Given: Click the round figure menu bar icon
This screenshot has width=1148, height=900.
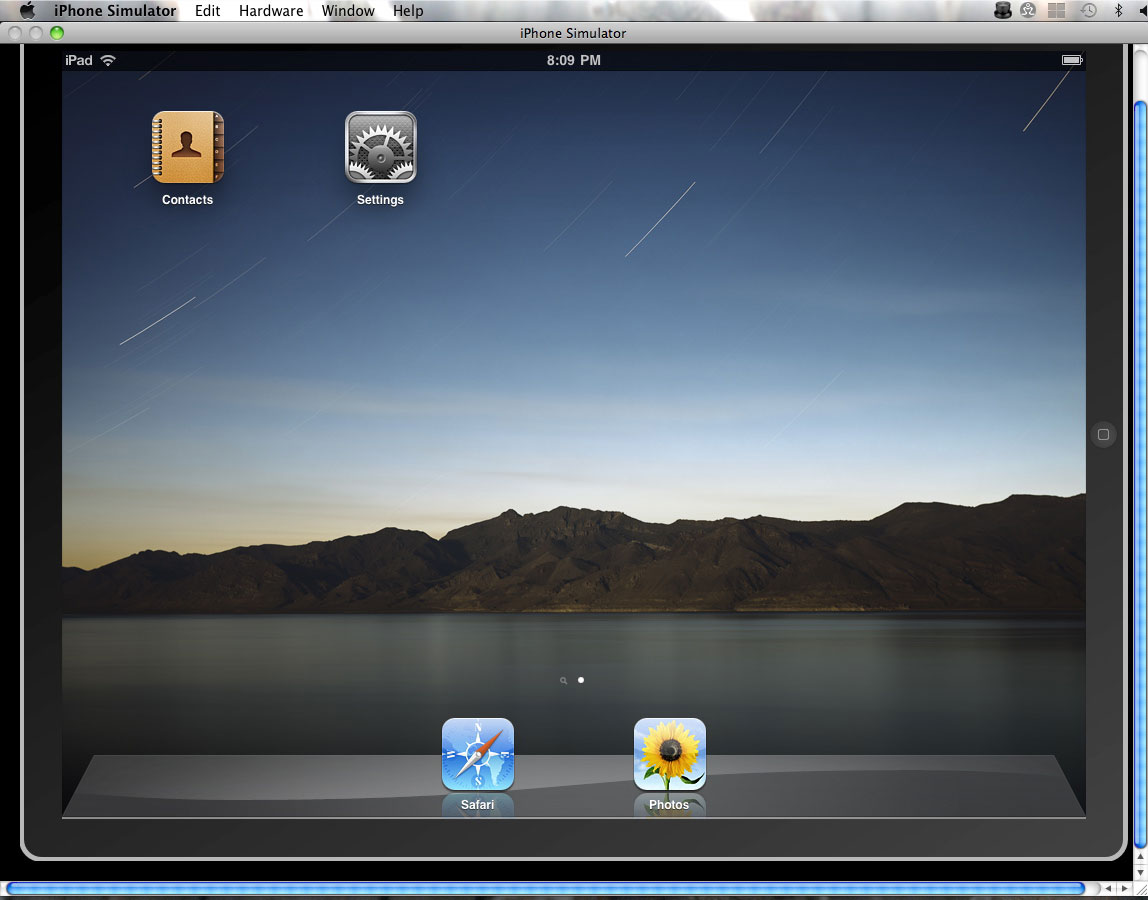Looking at the screenshot, I should click(1028, 10).
